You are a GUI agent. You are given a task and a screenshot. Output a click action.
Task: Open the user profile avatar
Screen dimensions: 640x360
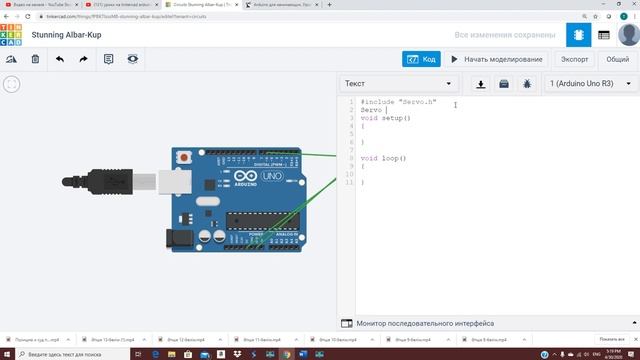pos(629,35)
